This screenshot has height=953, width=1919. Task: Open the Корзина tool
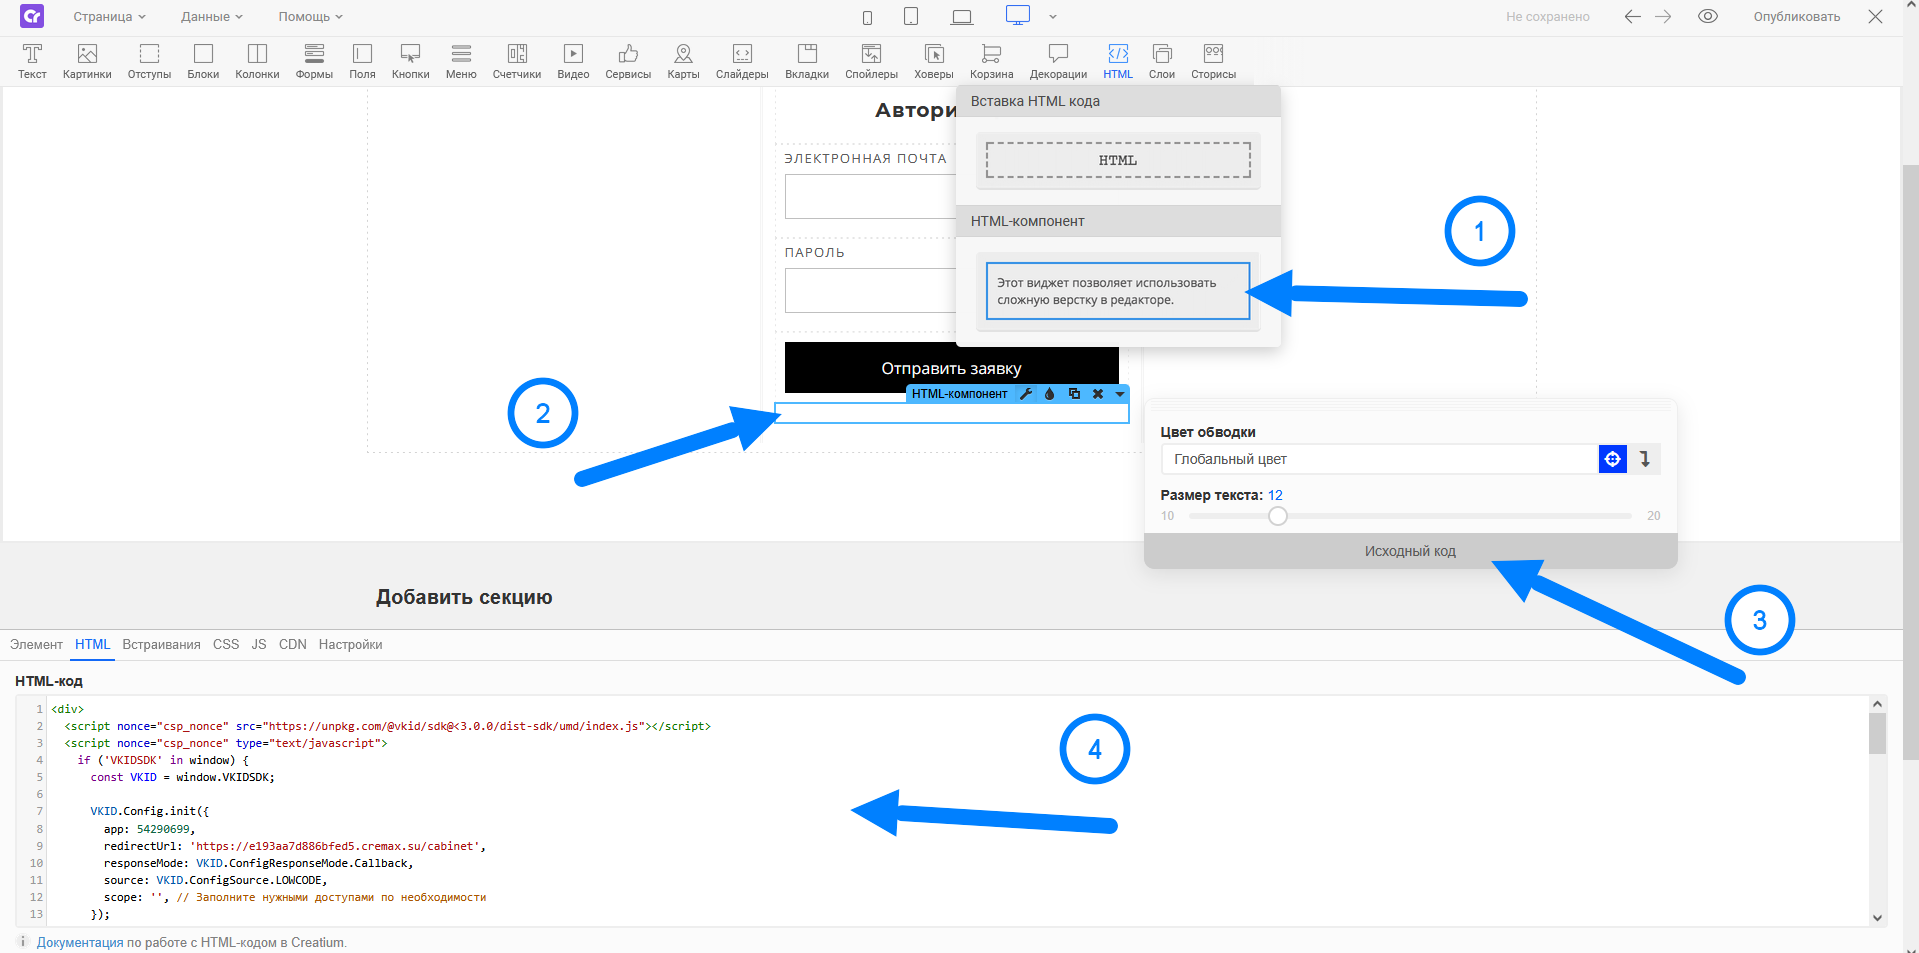(991, 60)
